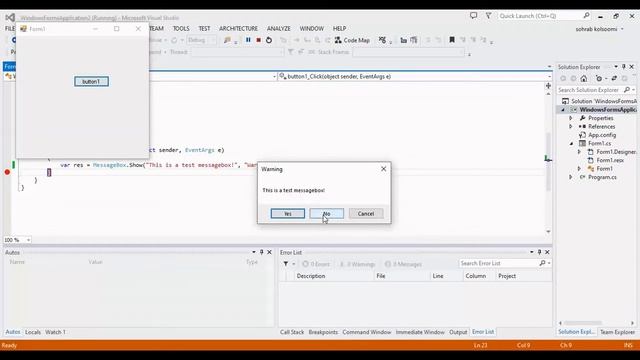Click Cancel in the Warning dialog
Viewport: 640px width, 360px height.
366,213
